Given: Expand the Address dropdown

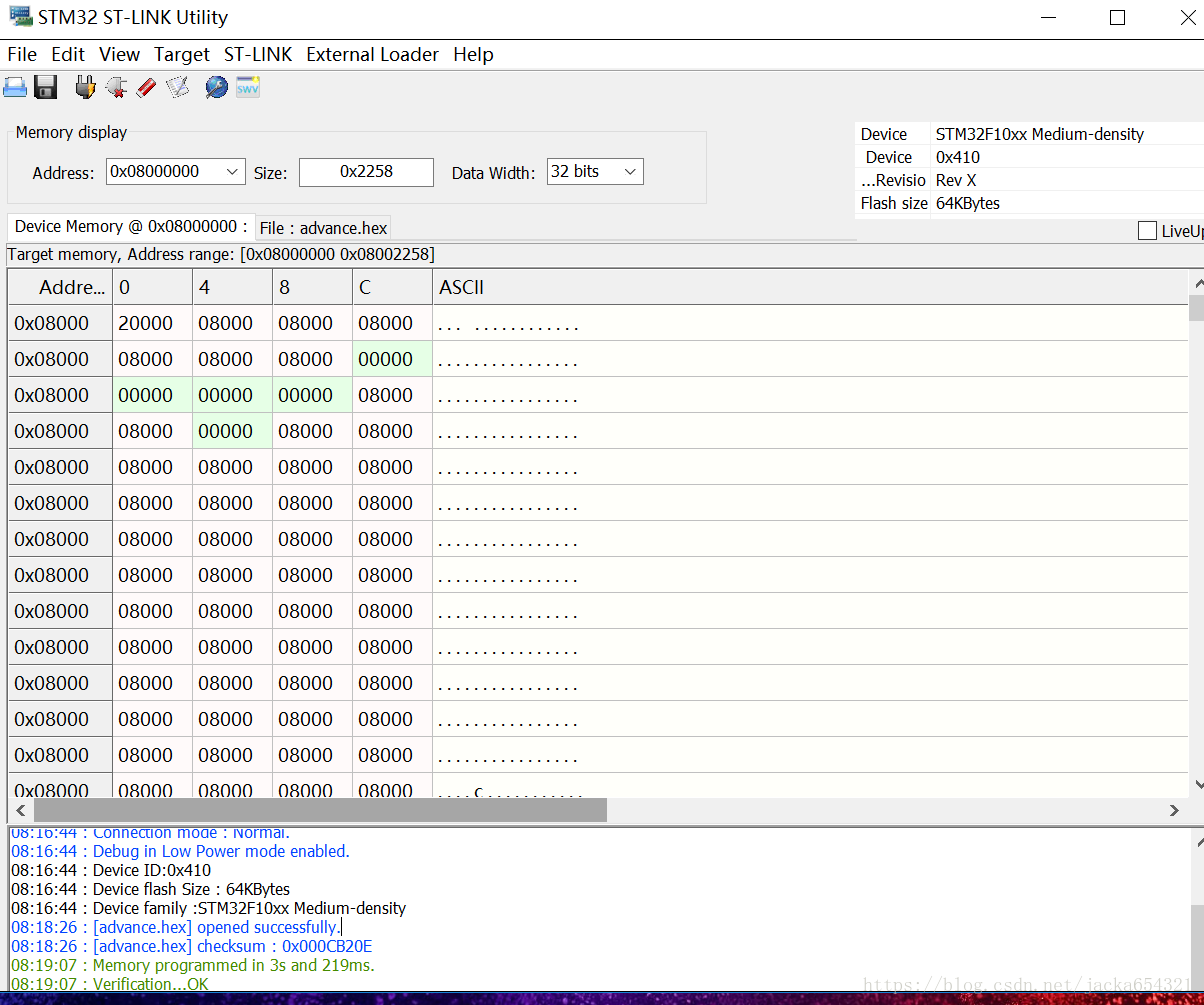Looking at the screenshot, I should (232, 172).
